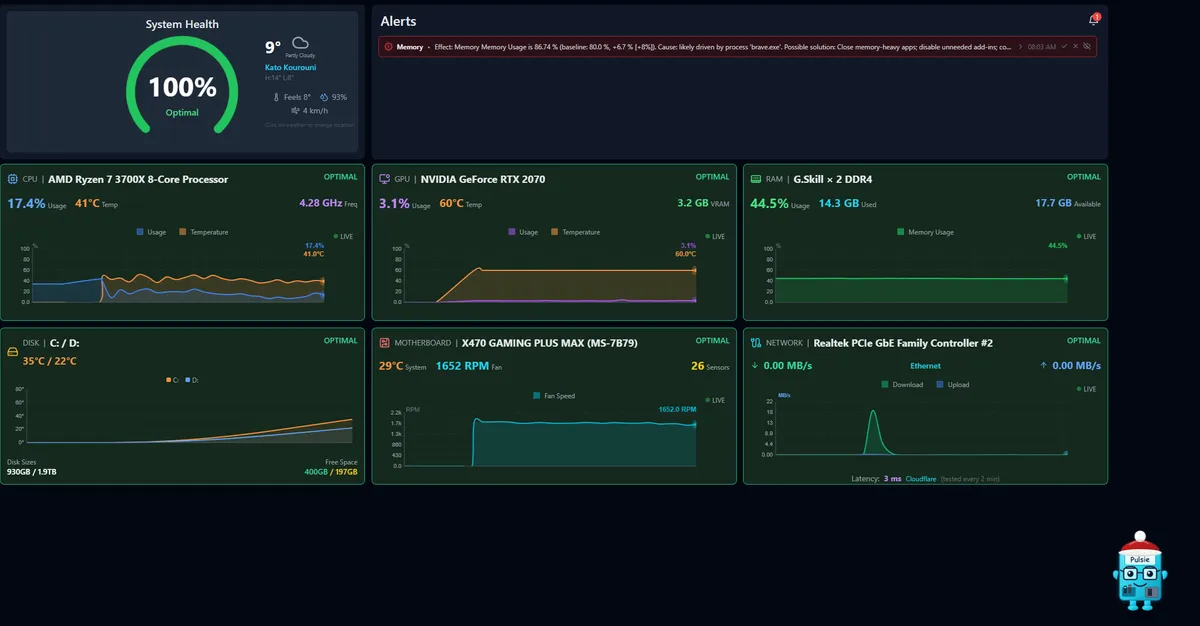Click the 100% System Health gauge

pos(182,88)
